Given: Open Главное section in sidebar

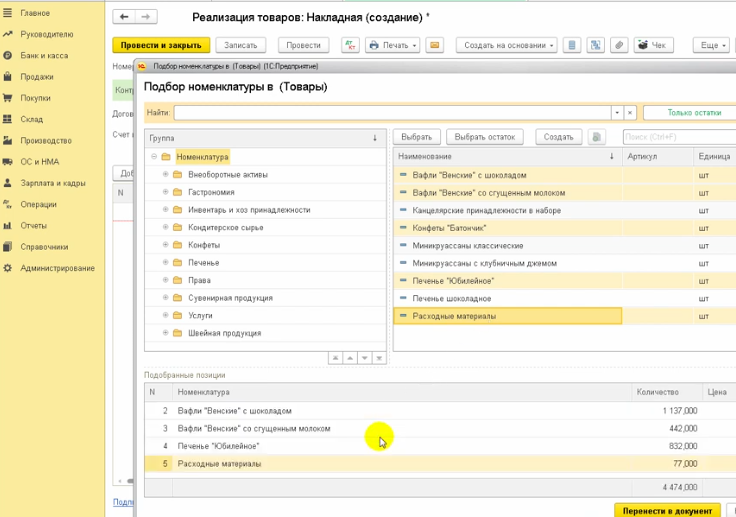Looking at the screenshot, I should [35, 13].
